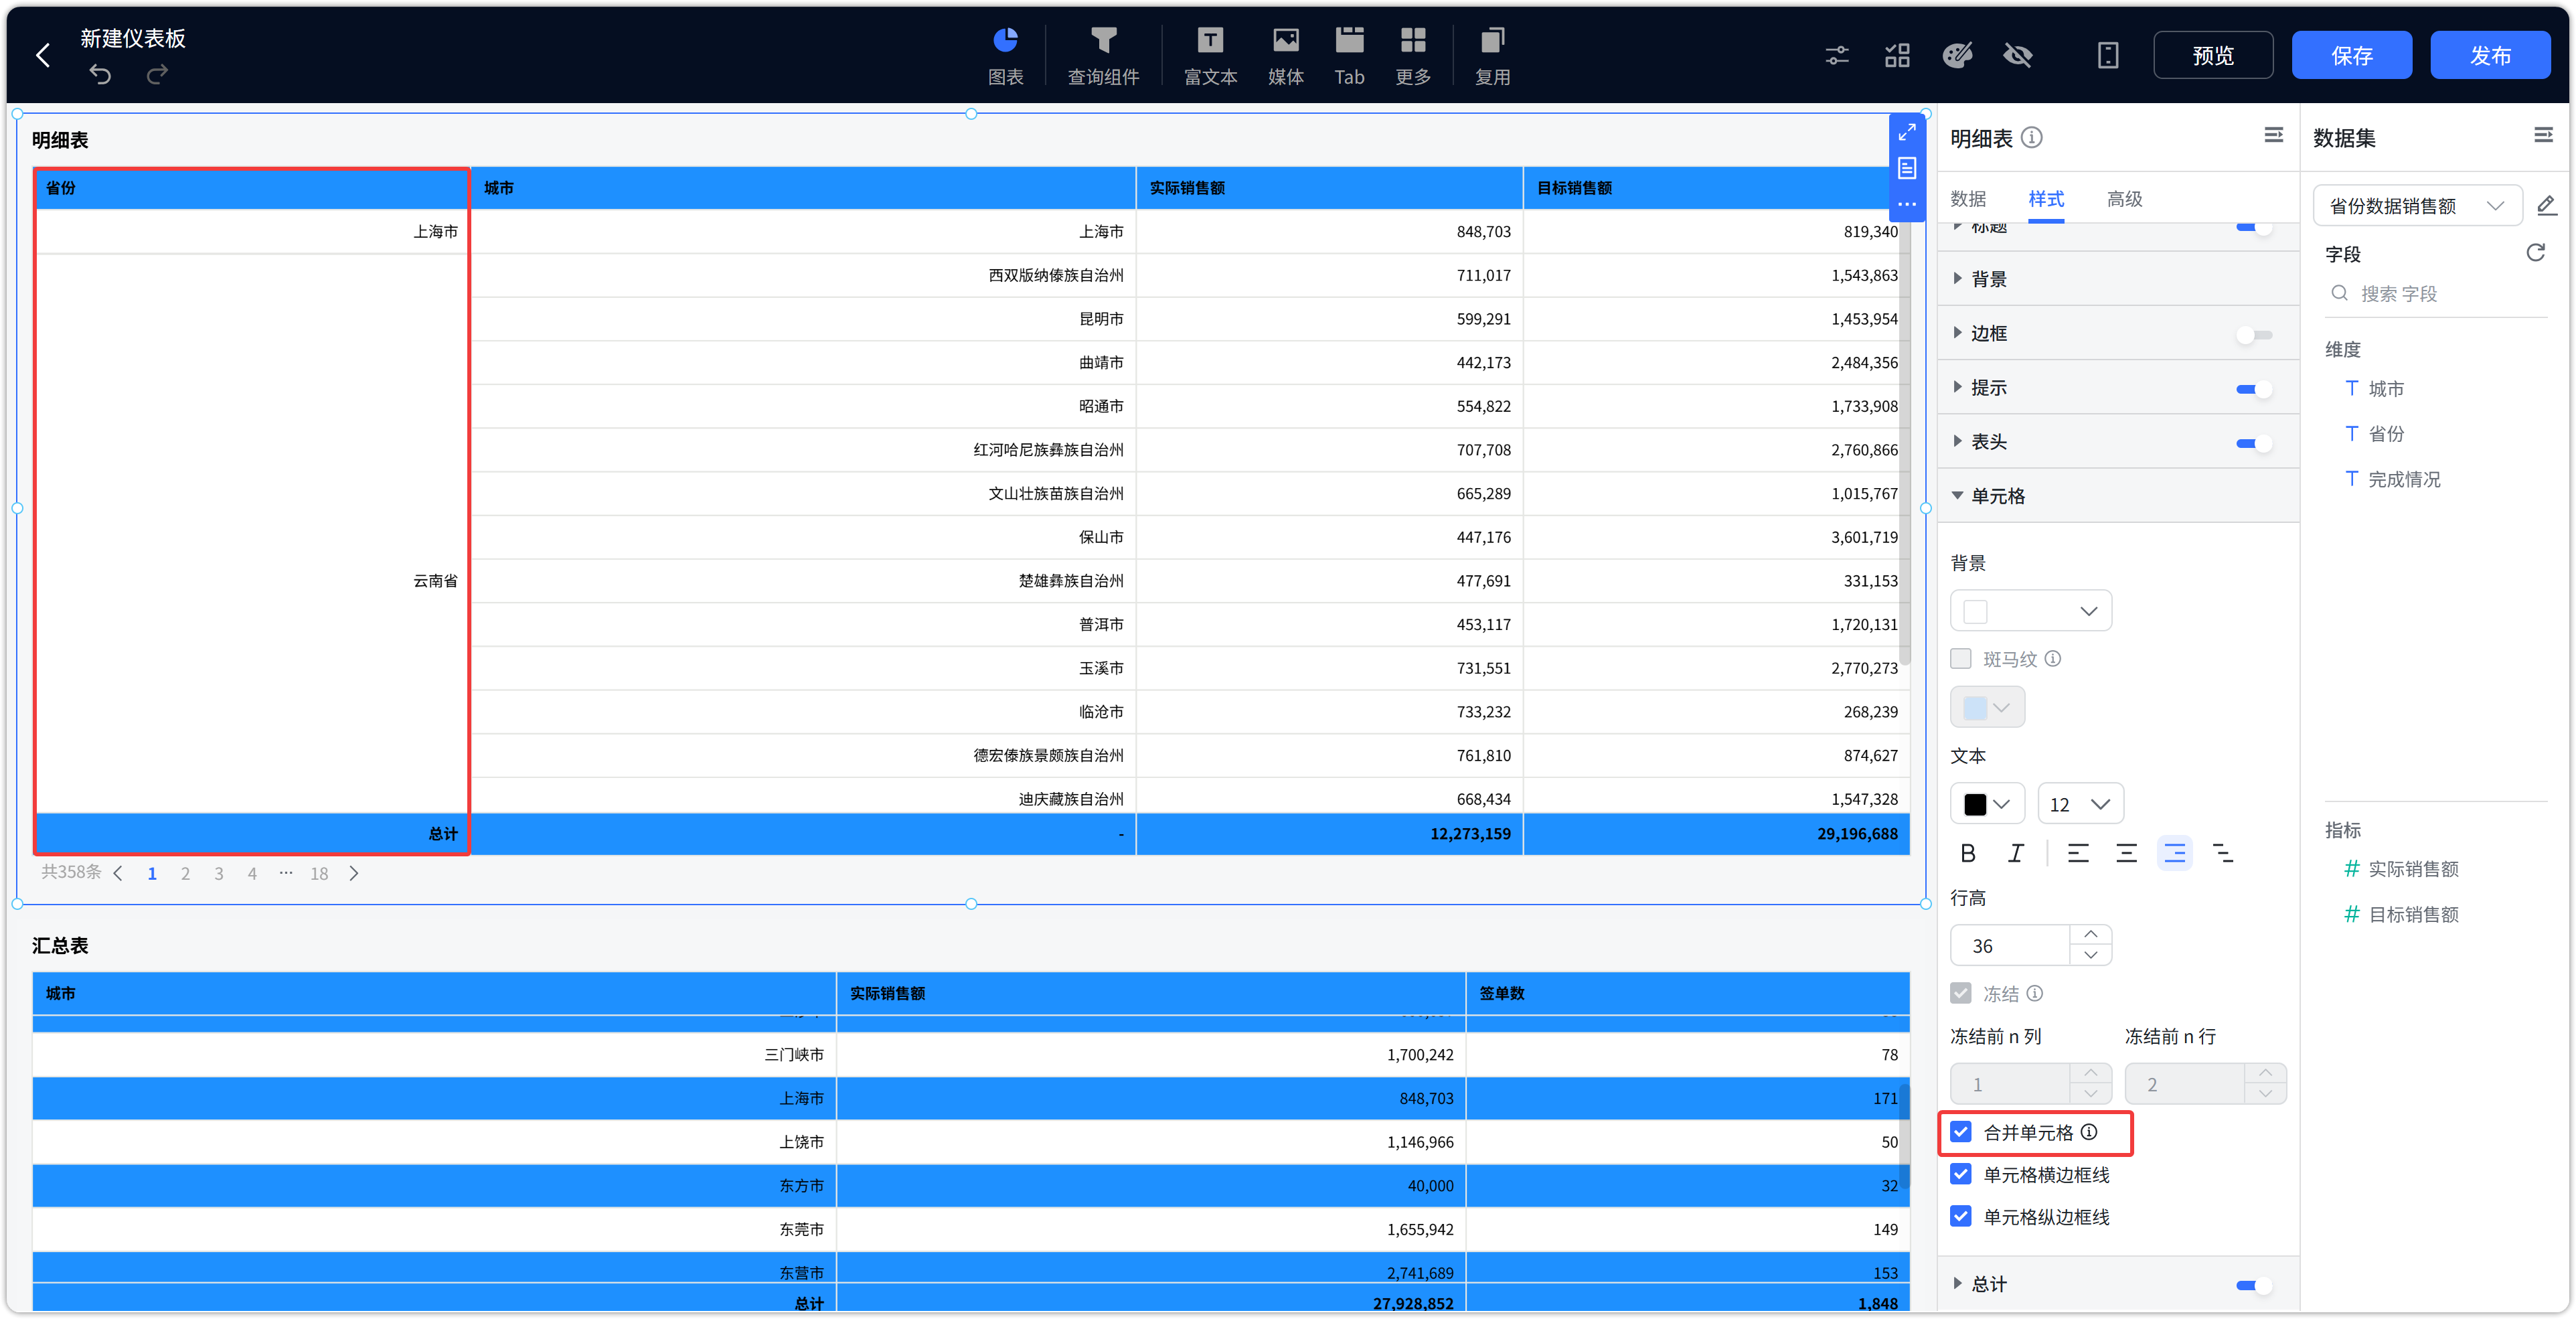The image size is (2576, 1319).
Task: Go to page 2 of 明细表
Action: click(x=185, y=873)
